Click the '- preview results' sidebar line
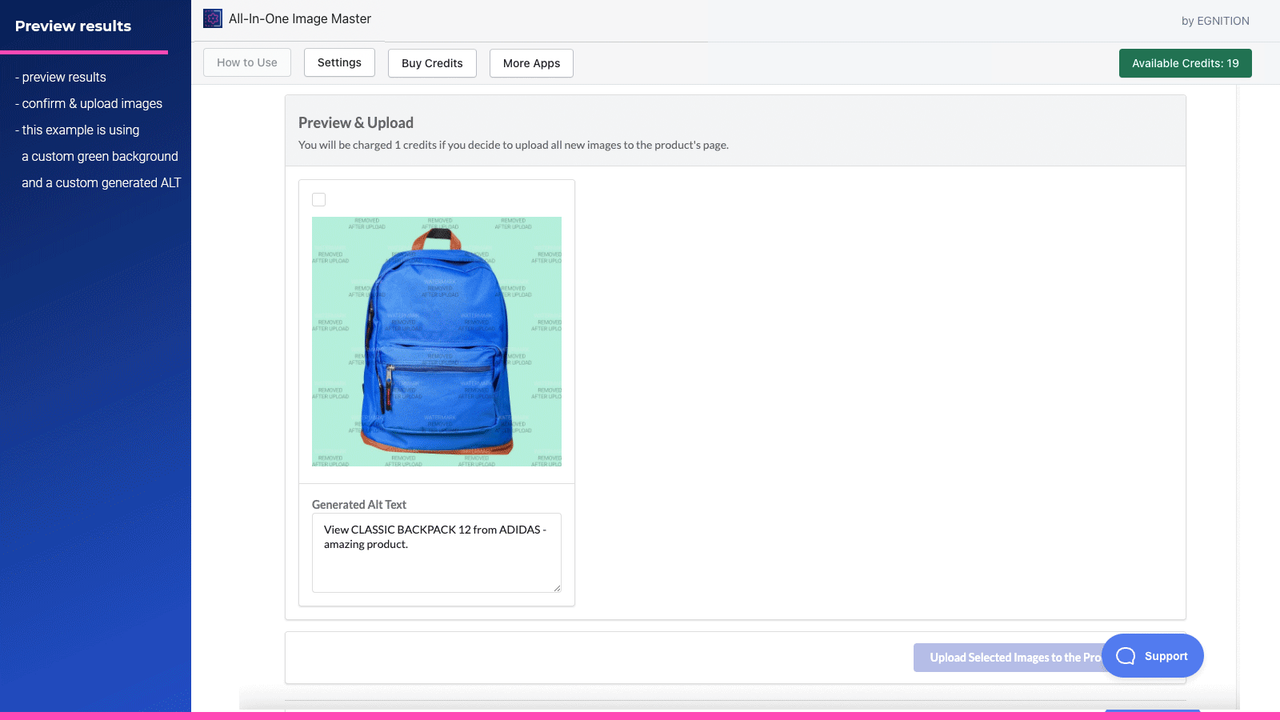This screenshot has height=720, width=1280. (60, 77)
